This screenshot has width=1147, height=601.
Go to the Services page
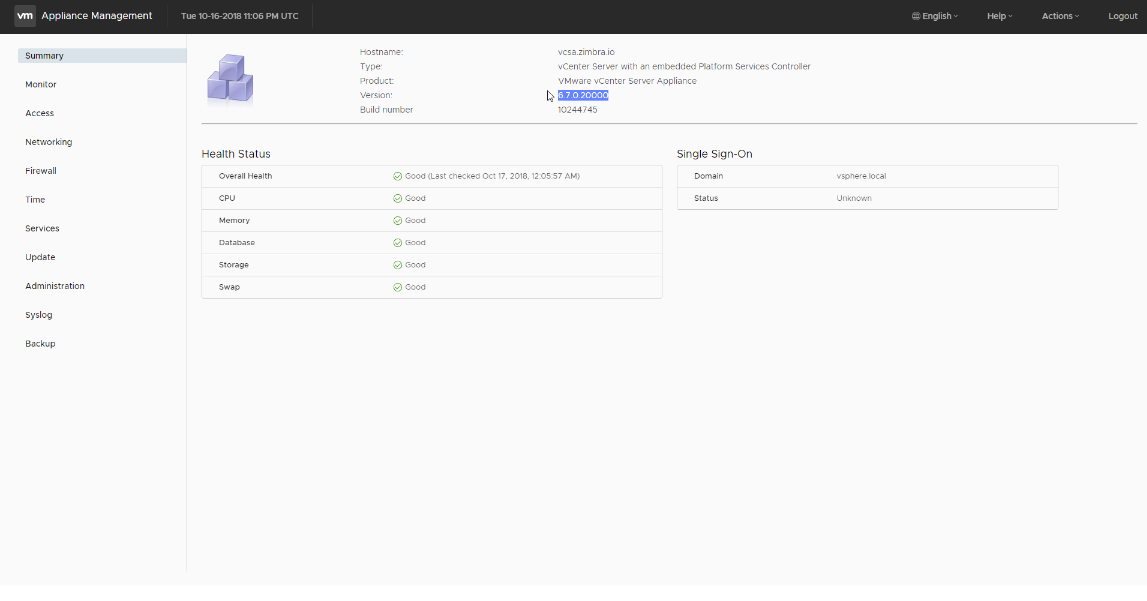pyautogui.click(x=42, y=228)
